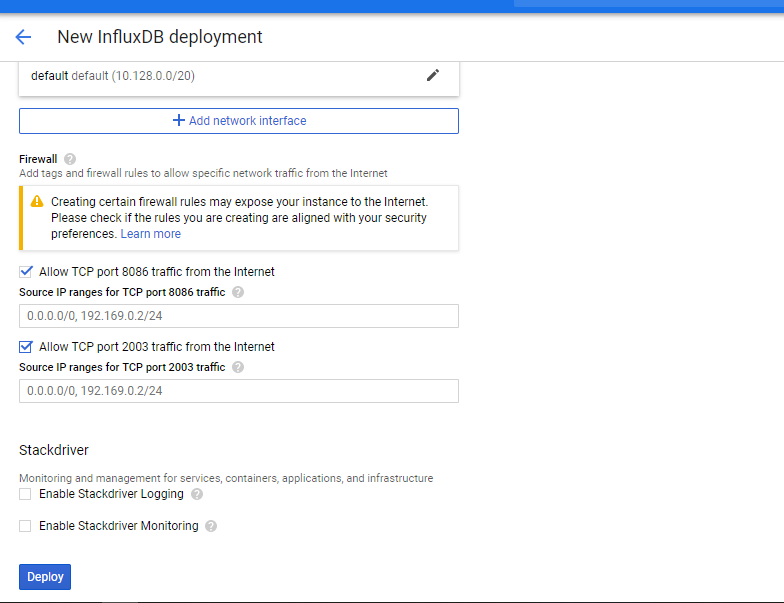
Task: Uncheck Allow TCP port 8086 traffic
Action: (x=26, y=272)
